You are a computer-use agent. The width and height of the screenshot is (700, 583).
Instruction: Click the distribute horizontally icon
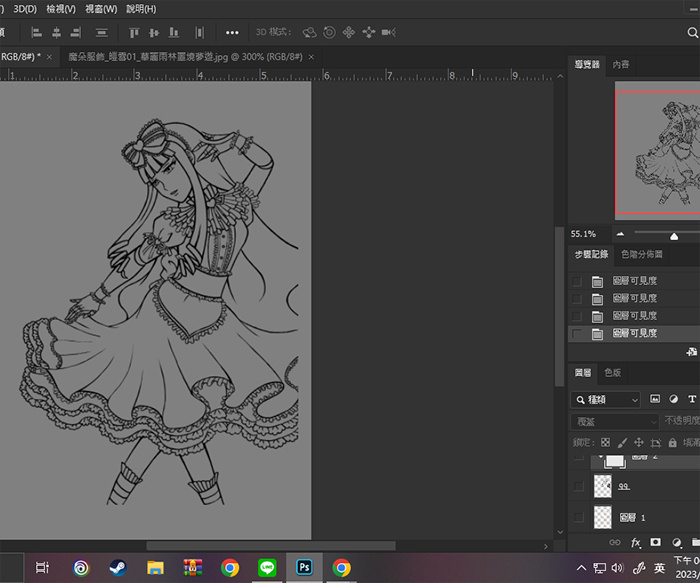(200, 33)
